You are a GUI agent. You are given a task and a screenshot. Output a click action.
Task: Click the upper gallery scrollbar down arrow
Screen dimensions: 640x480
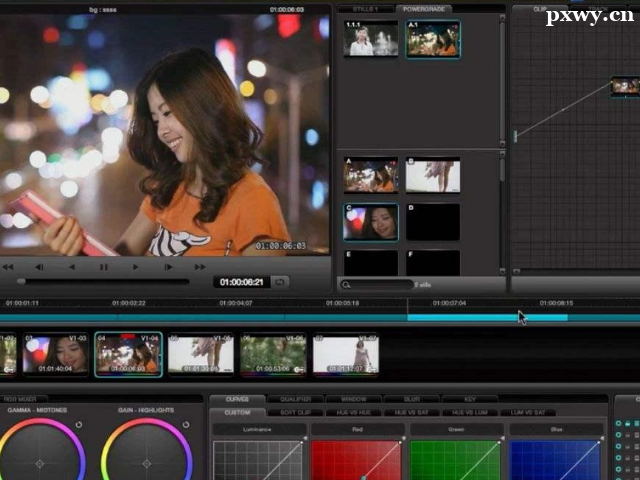[502, 144]
